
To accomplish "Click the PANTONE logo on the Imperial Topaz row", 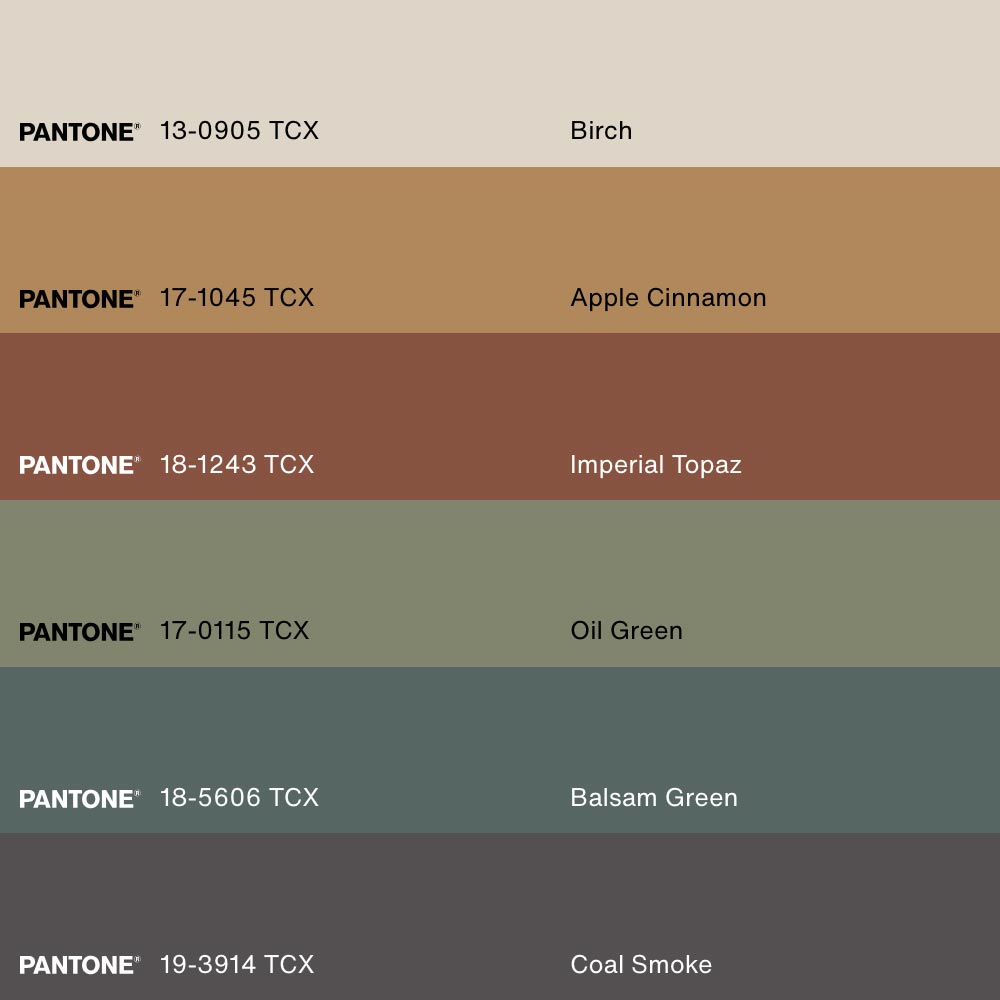I will coord(79,465).
